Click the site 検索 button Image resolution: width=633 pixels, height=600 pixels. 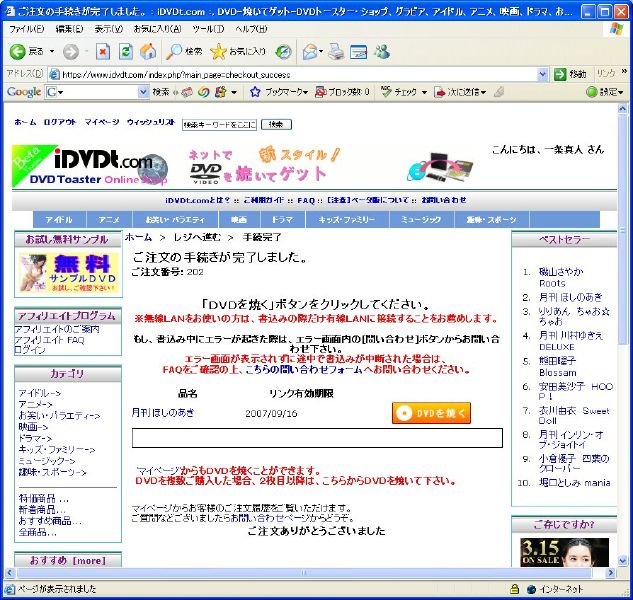276,124
